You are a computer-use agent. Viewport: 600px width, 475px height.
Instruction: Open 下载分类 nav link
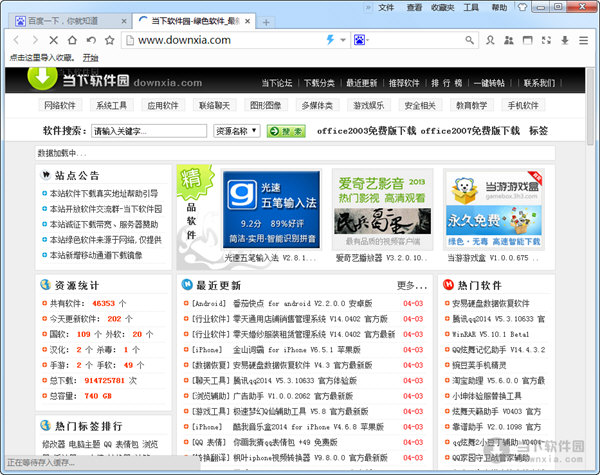[x=319, y=83]
